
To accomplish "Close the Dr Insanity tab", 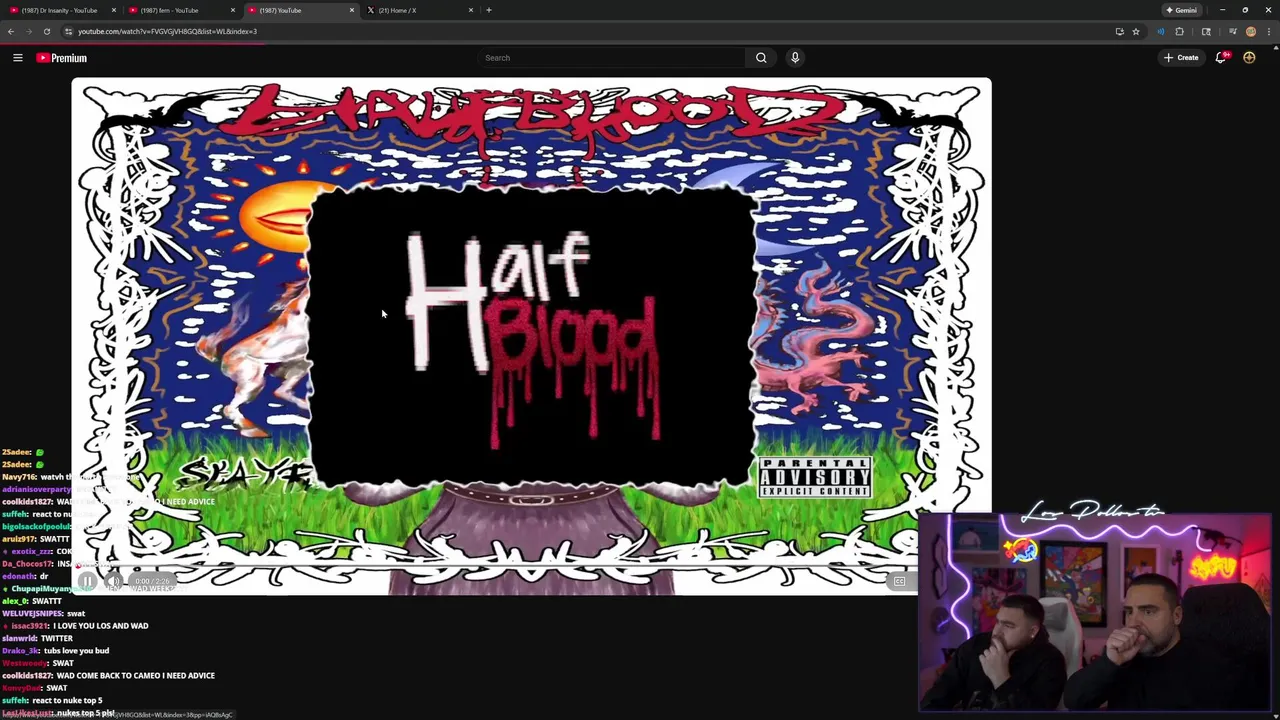I will point(113,10).
